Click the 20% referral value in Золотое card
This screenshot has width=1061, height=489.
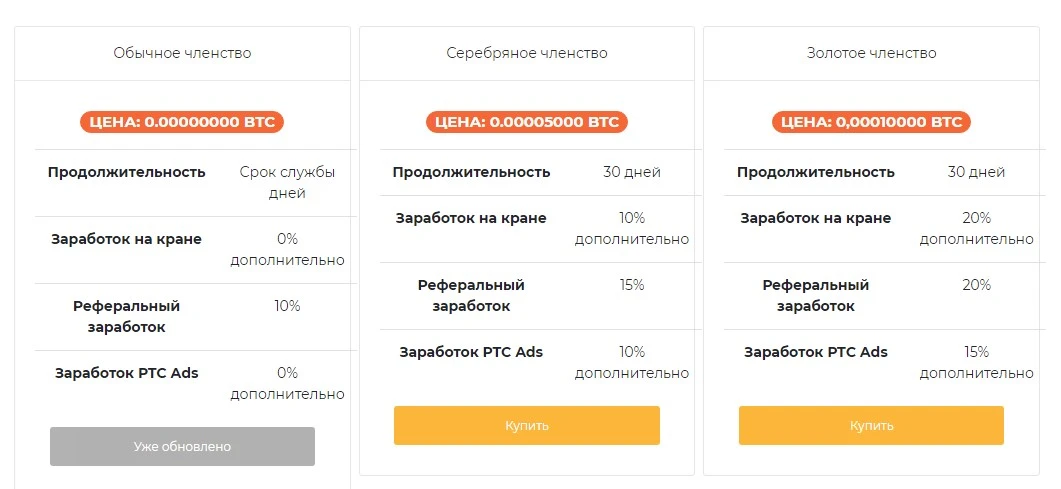tap(976, 285)
